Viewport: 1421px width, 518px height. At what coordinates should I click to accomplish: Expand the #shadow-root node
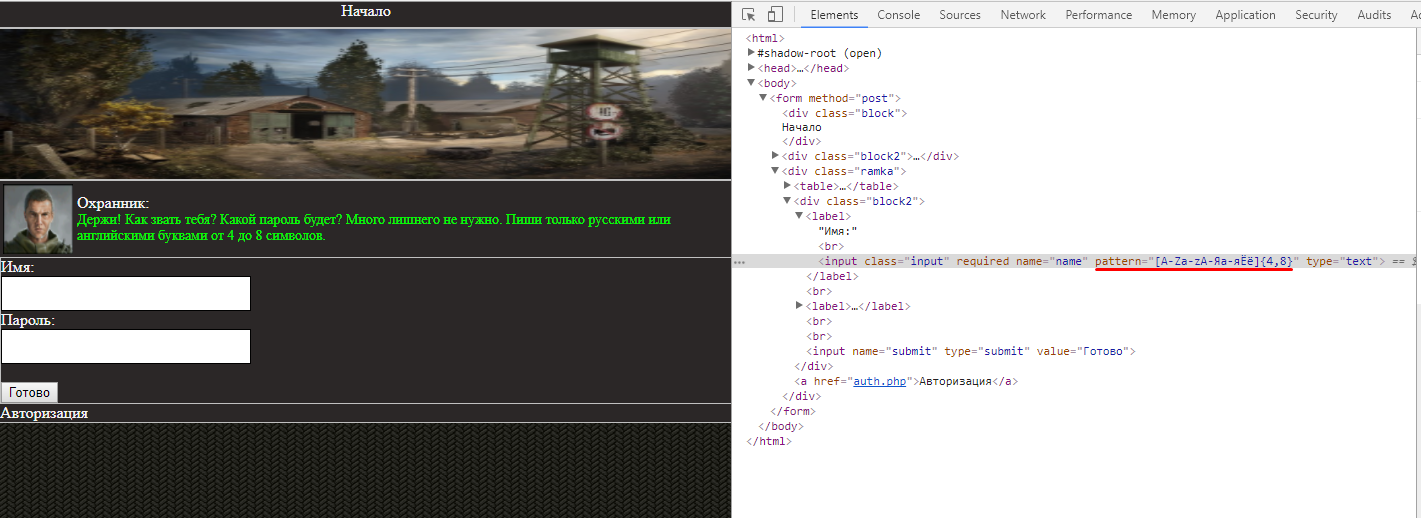click(751, 53)
